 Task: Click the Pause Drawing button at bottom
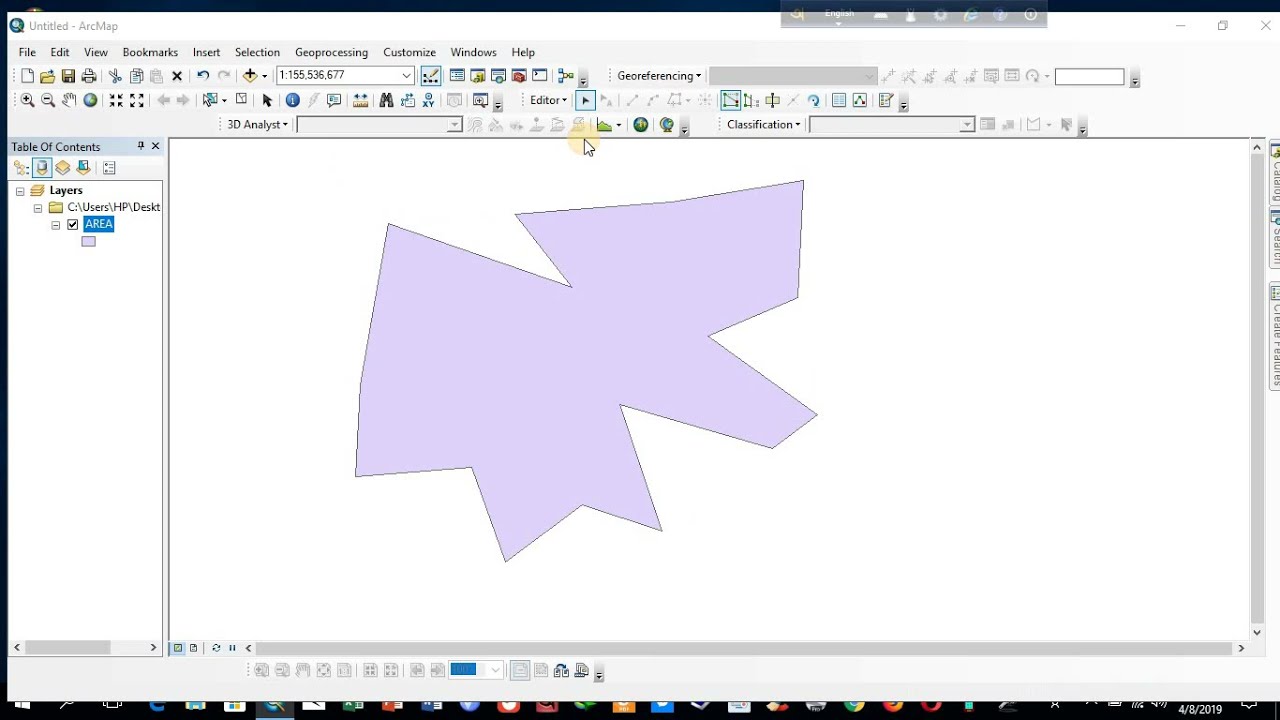232,648
